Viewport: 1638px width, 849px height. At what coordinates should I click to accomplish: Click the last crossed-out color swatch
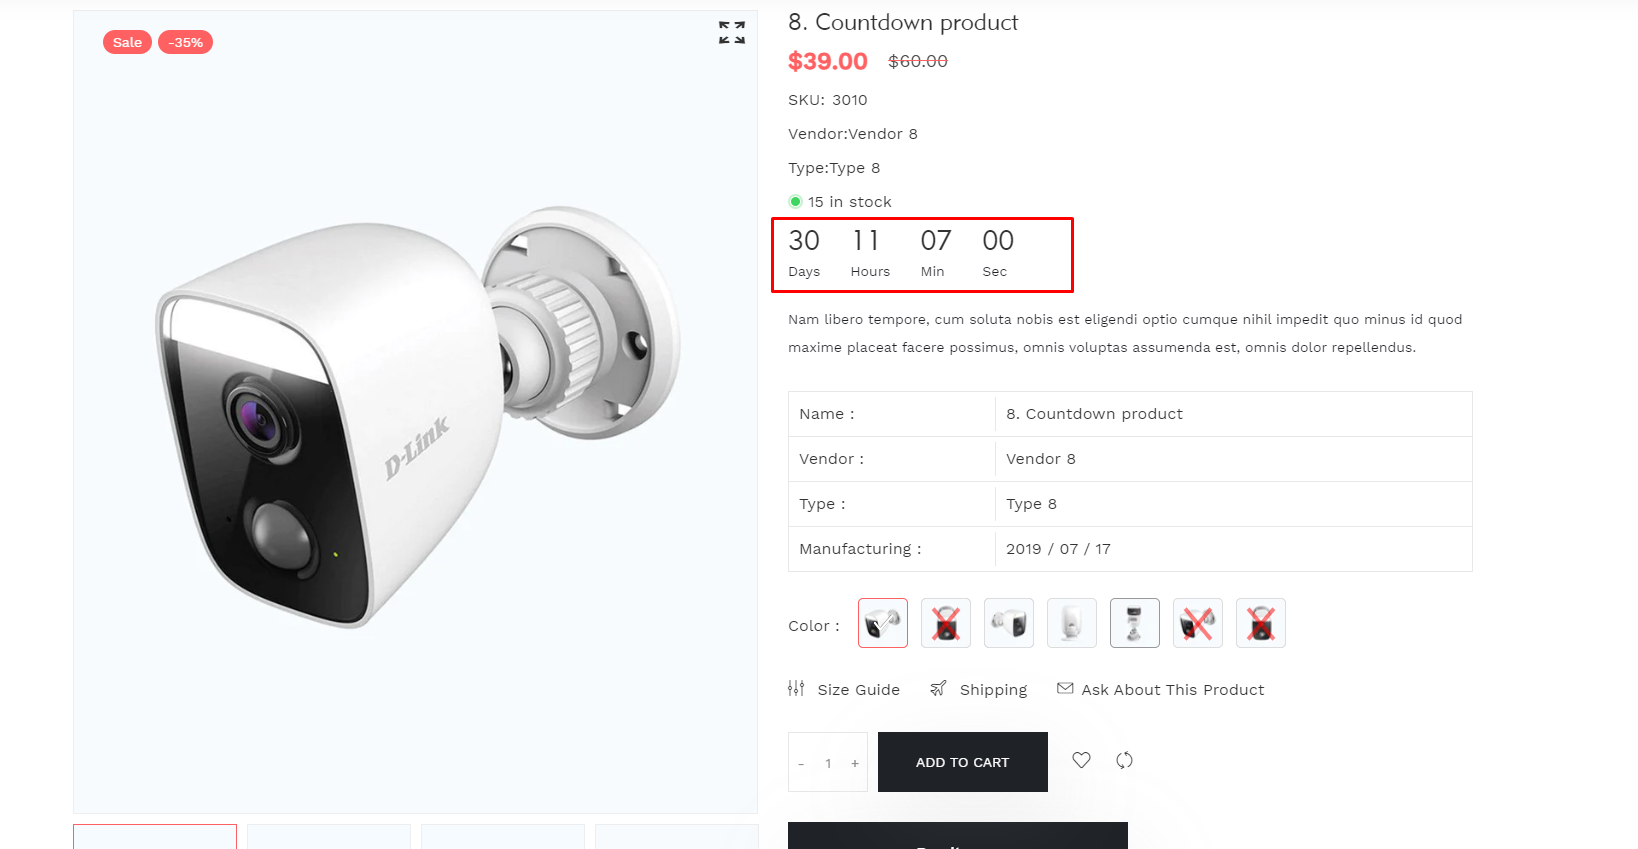(x=1261, y=623)
